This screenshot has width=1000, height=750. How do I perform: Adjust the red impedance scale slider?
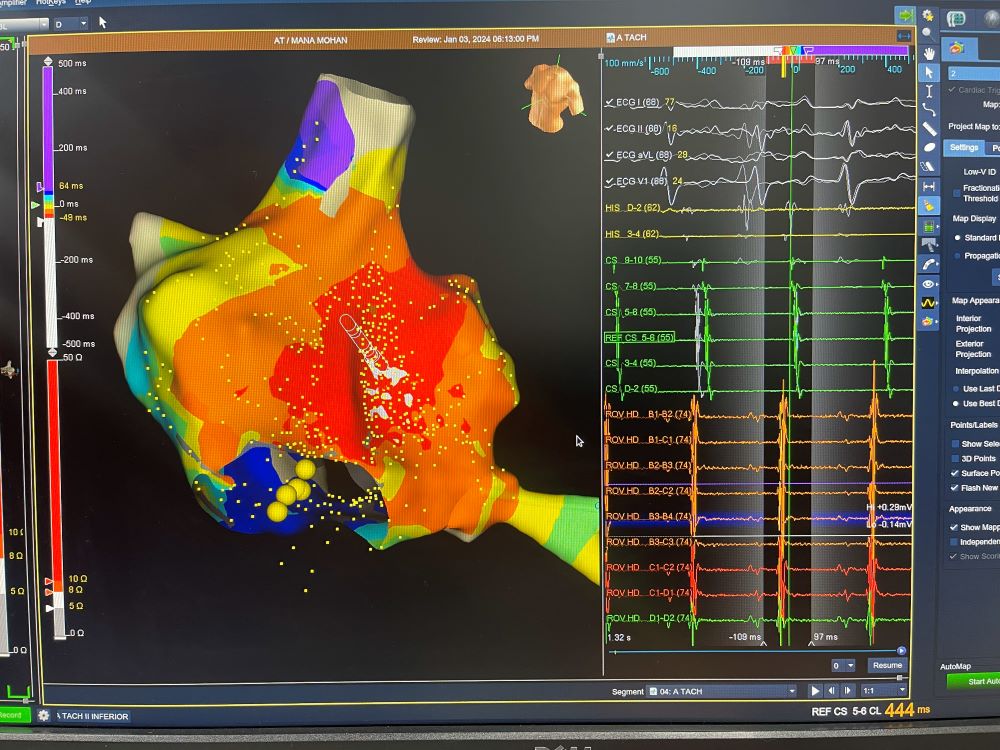pos(48,582)
